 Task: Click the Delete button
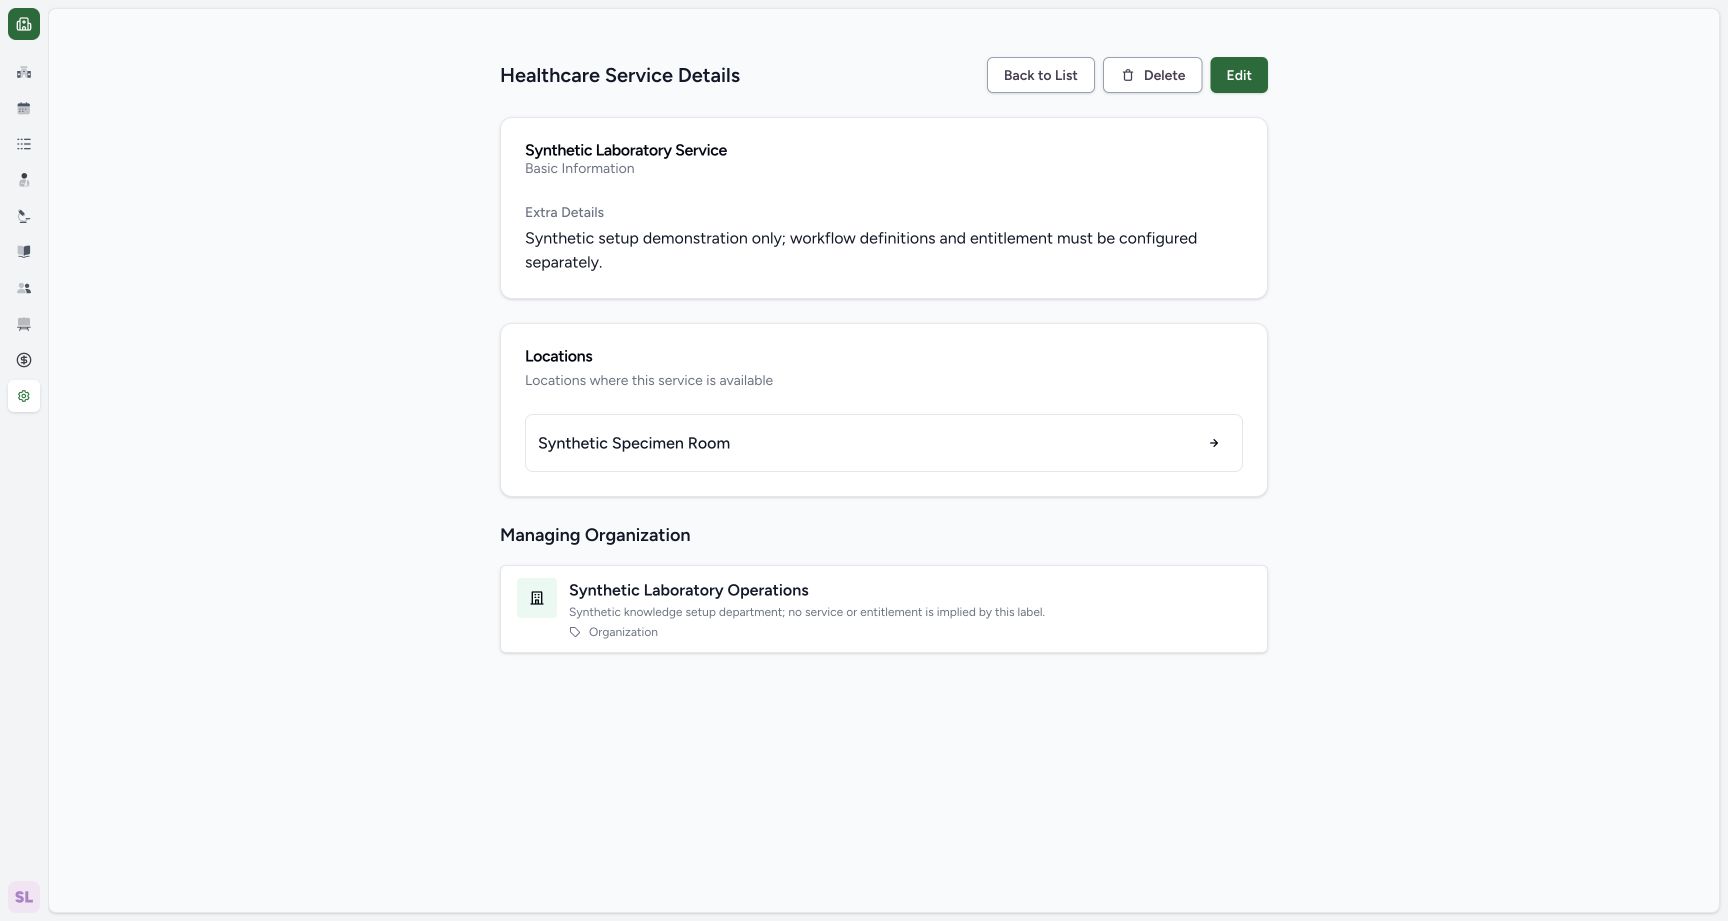coord(1152,75)
